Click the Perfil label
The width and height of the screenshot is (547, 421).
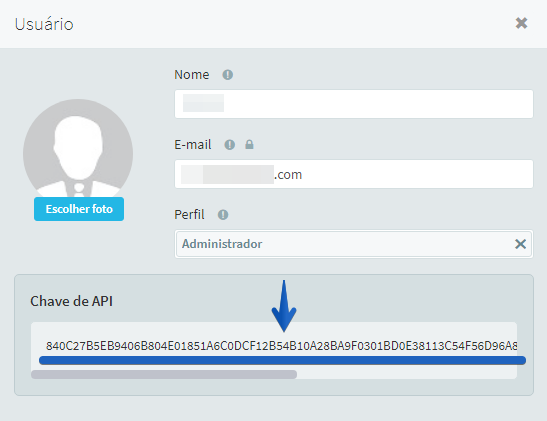tap(189, 215)
